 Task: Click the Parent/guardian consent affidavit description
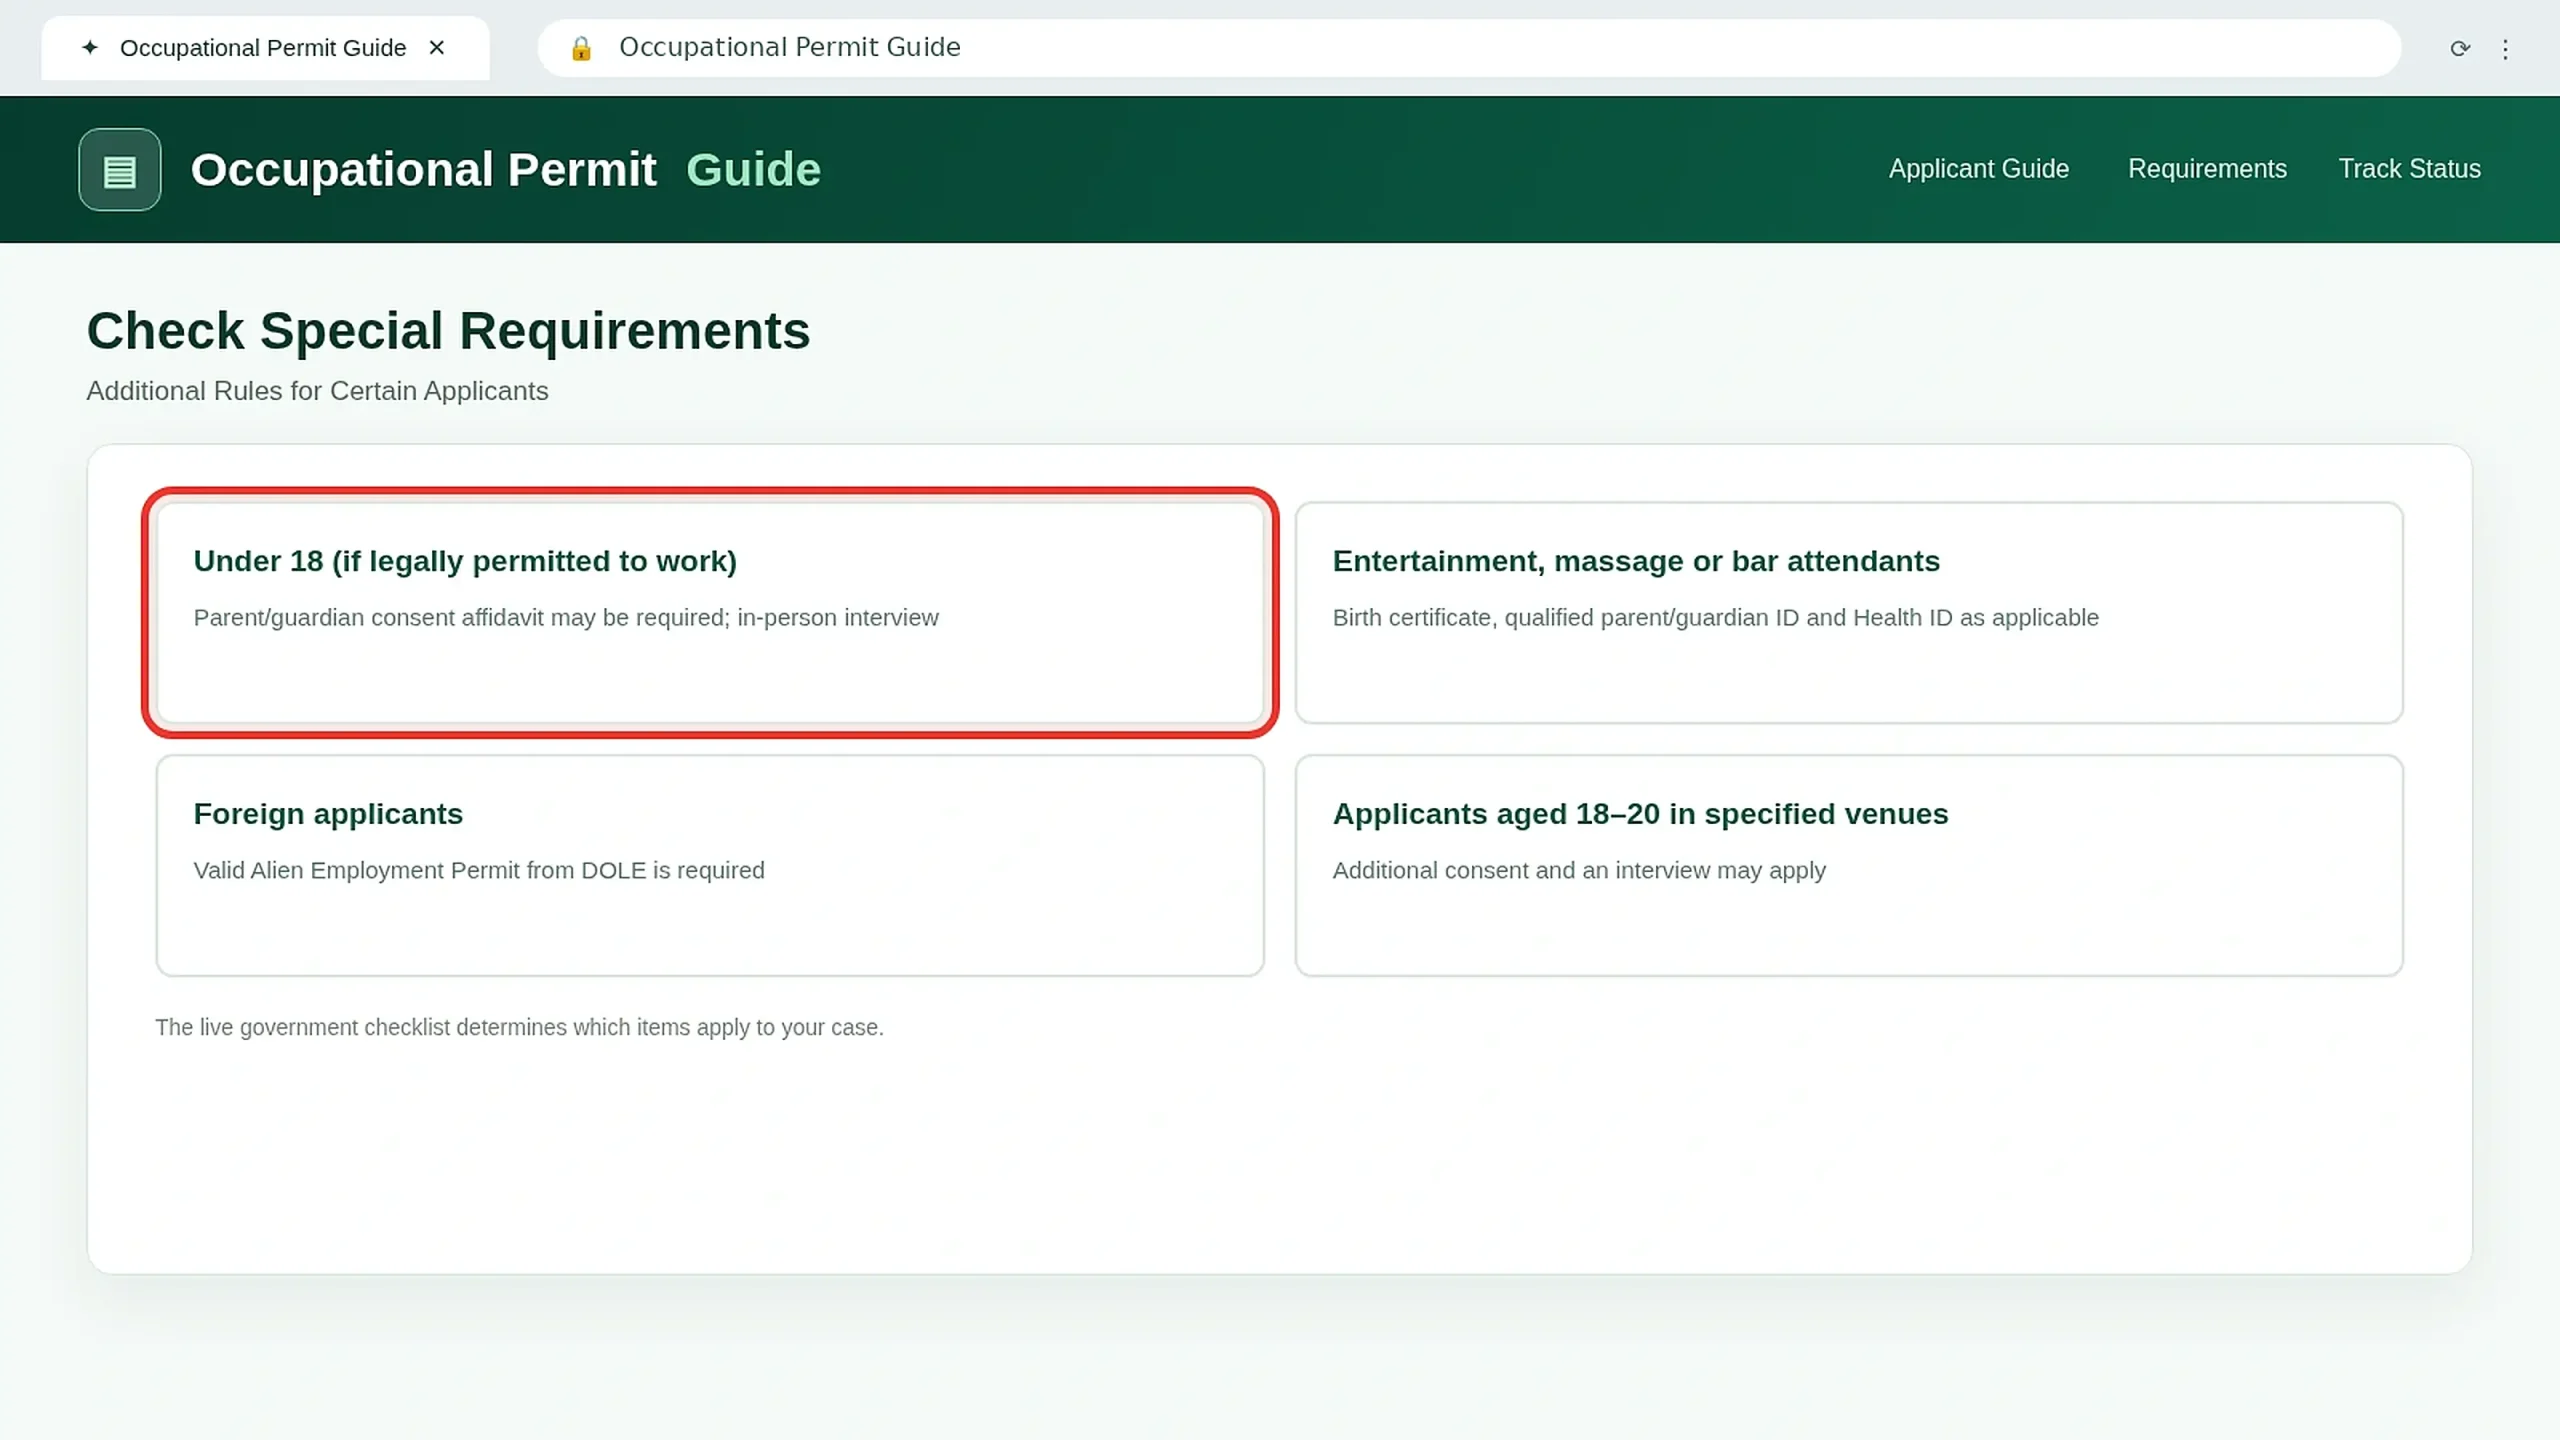566,618
